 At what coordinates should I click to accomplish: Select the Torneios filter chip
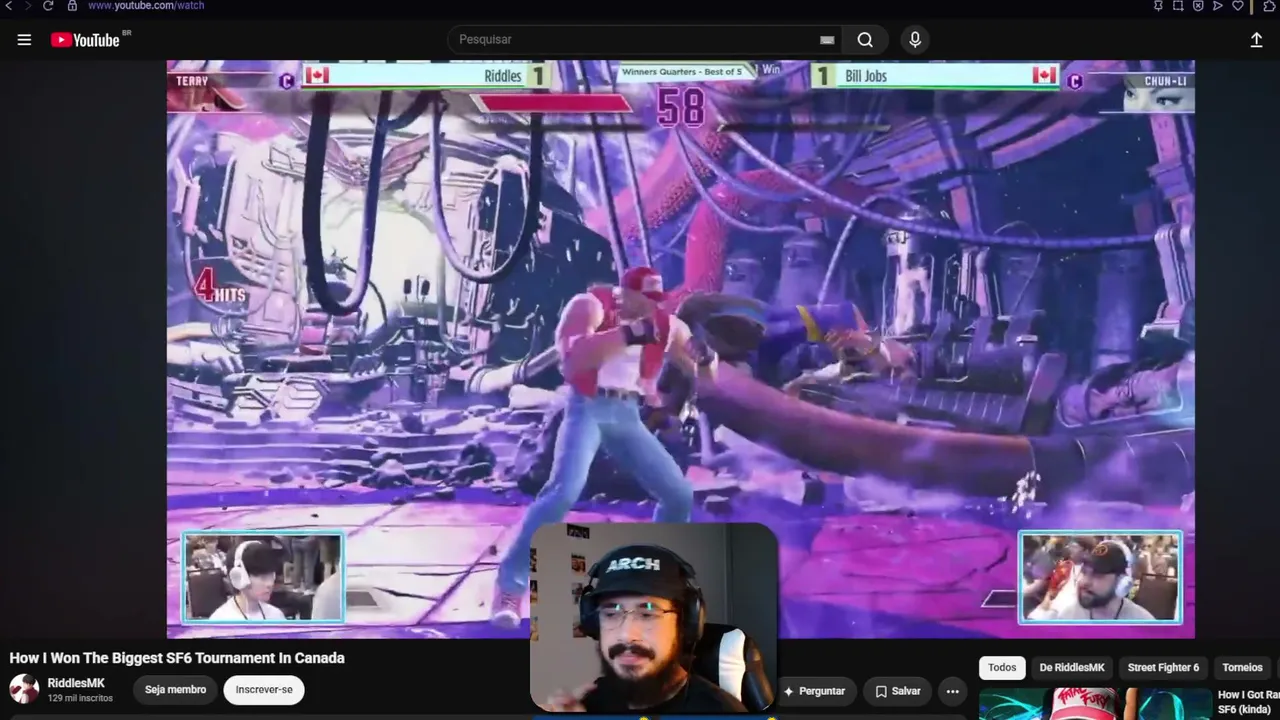click(1242, 668)
